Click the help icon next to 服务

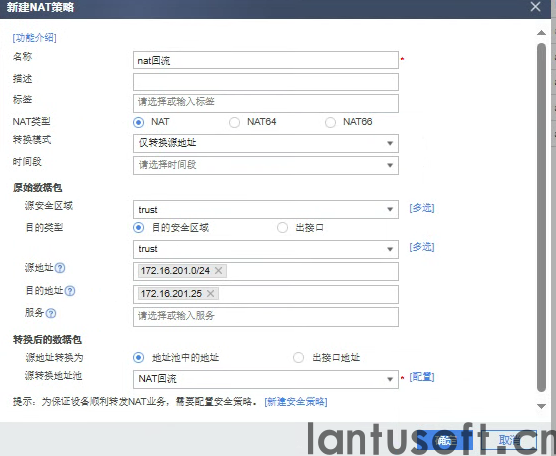click(x=51, y=313)
